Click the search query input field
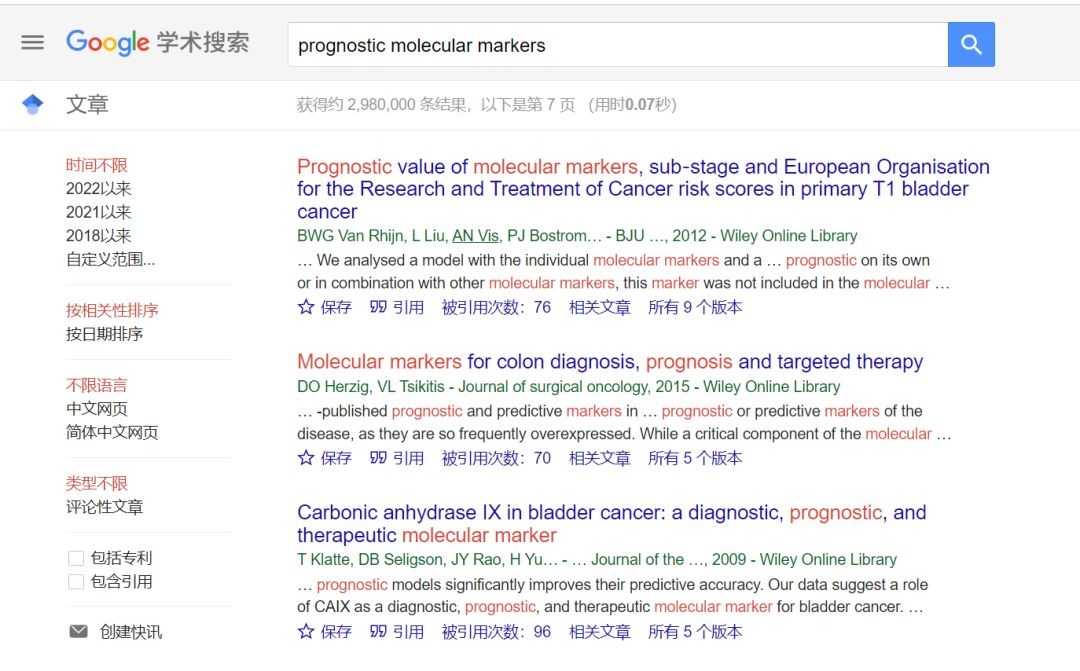 point(617,45)
